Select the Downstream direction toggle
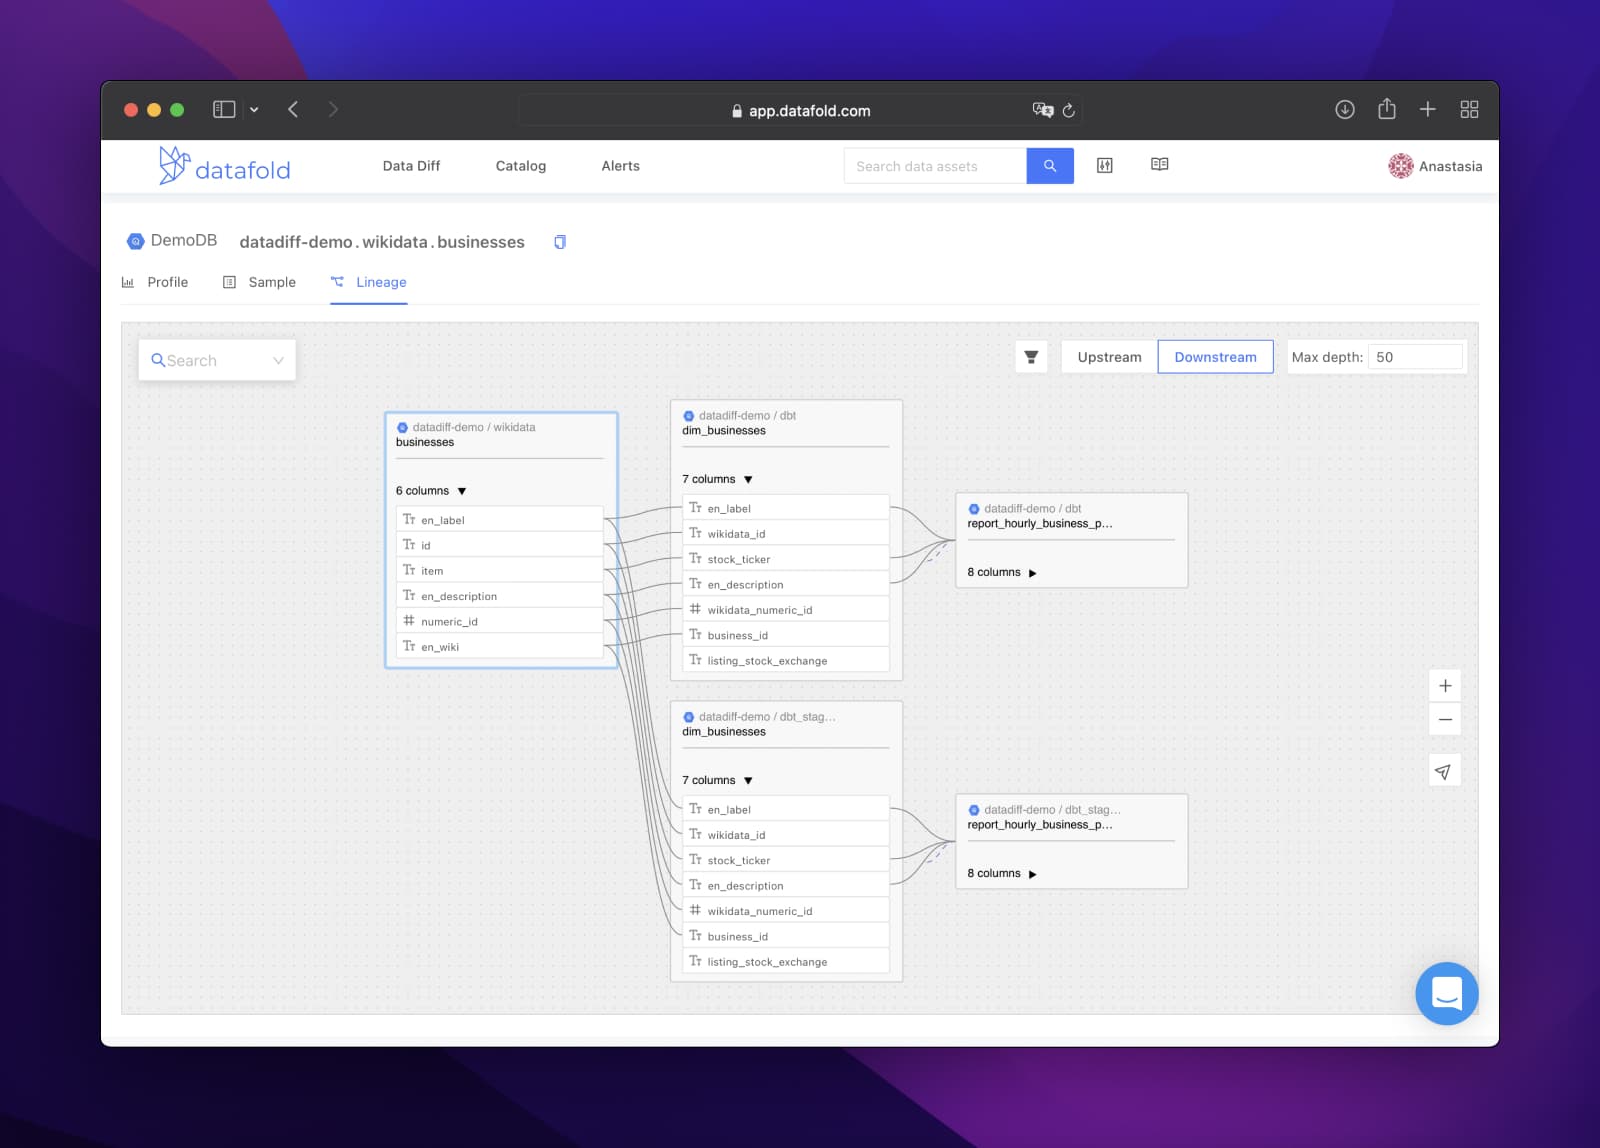1600x1148 pixels. pyautogui.click(x=1215, y=357)
